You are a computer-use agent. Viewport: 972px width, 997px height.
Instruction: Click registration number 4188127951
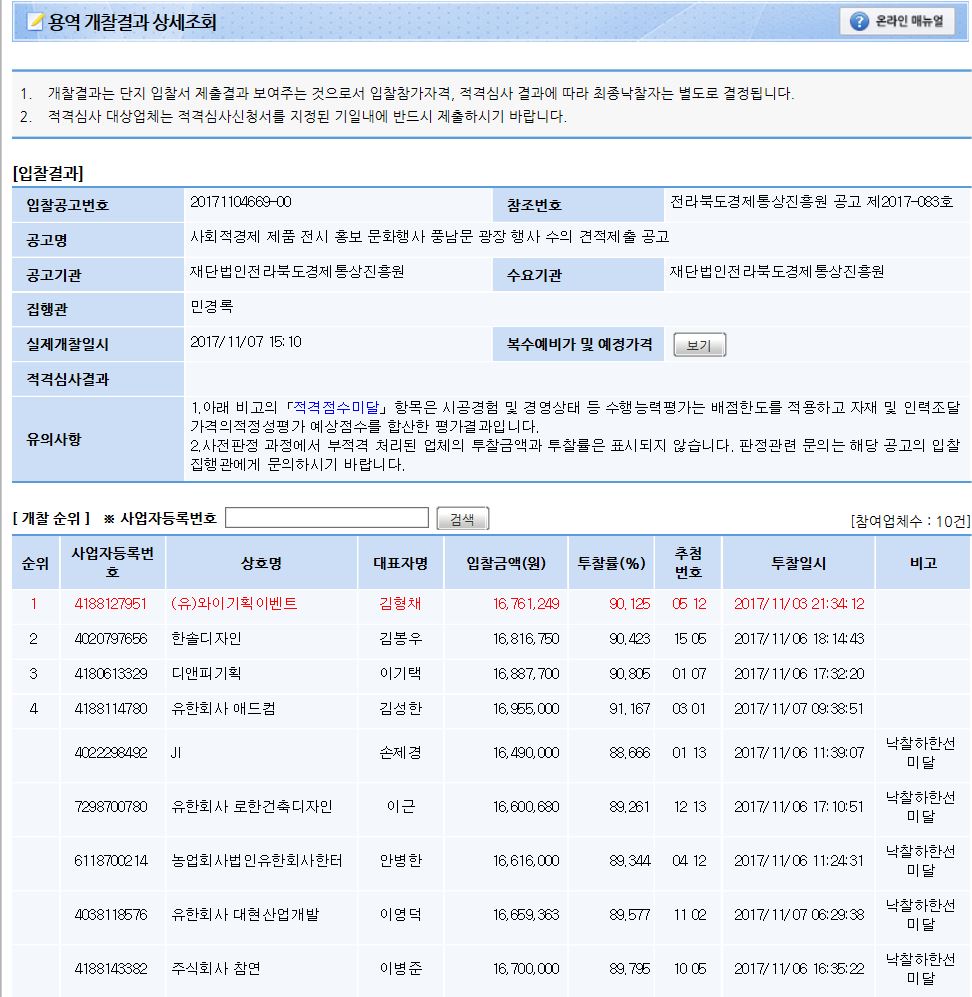[110, 604]
